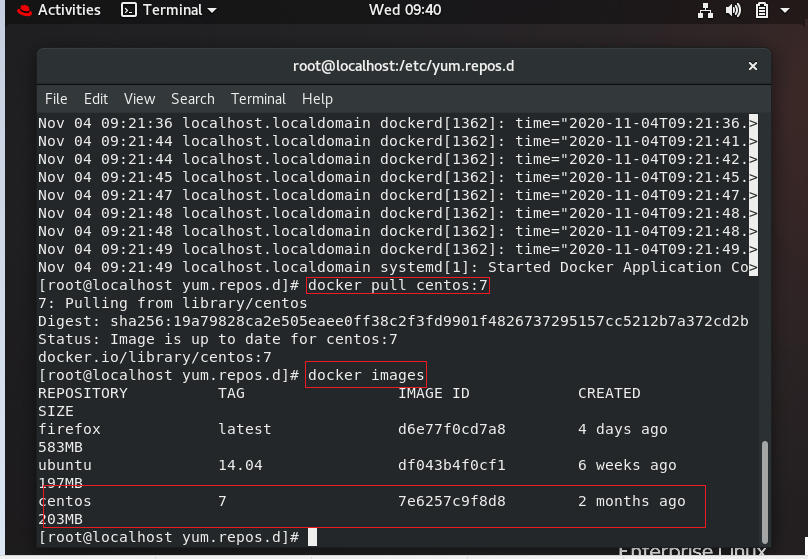
Task: Click the window title root@localhost:/etc/yum.repos.d
Action: pyautogui.click(x=403, y=66)
